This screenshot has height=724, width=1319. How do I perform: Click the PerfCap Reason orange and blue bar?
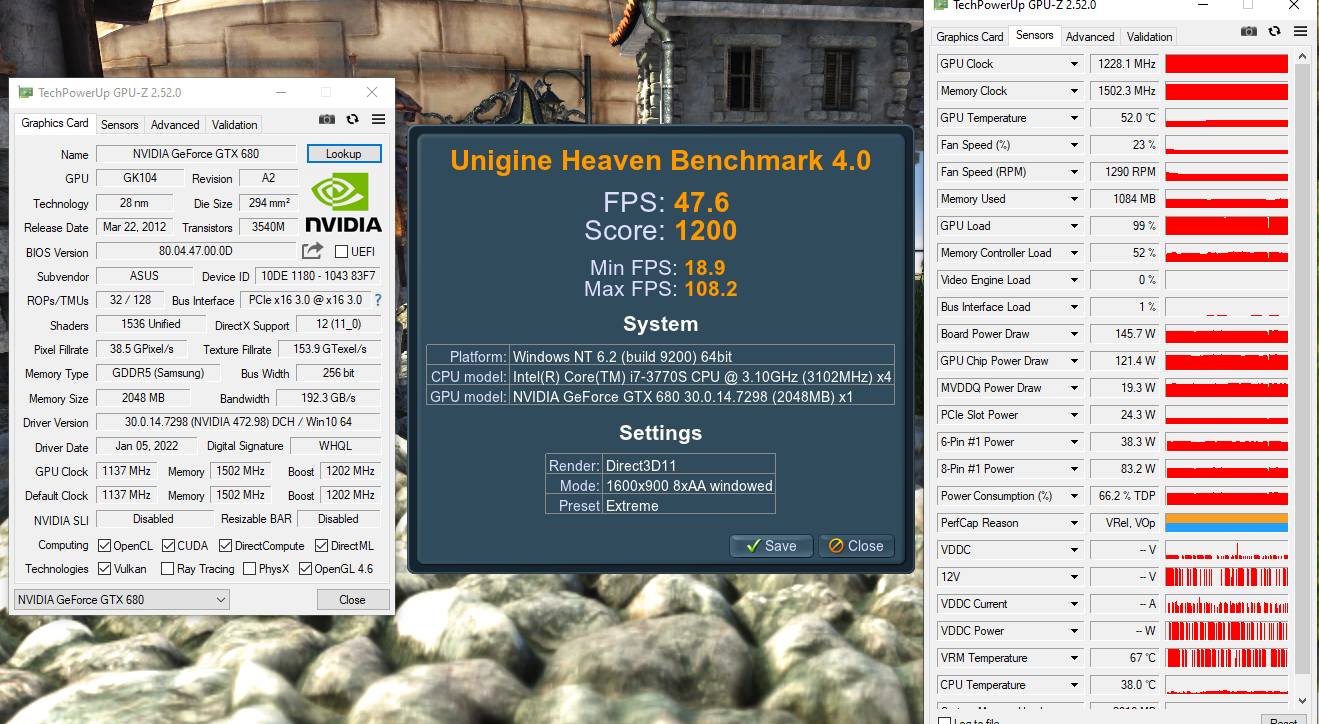[1226, 523]
